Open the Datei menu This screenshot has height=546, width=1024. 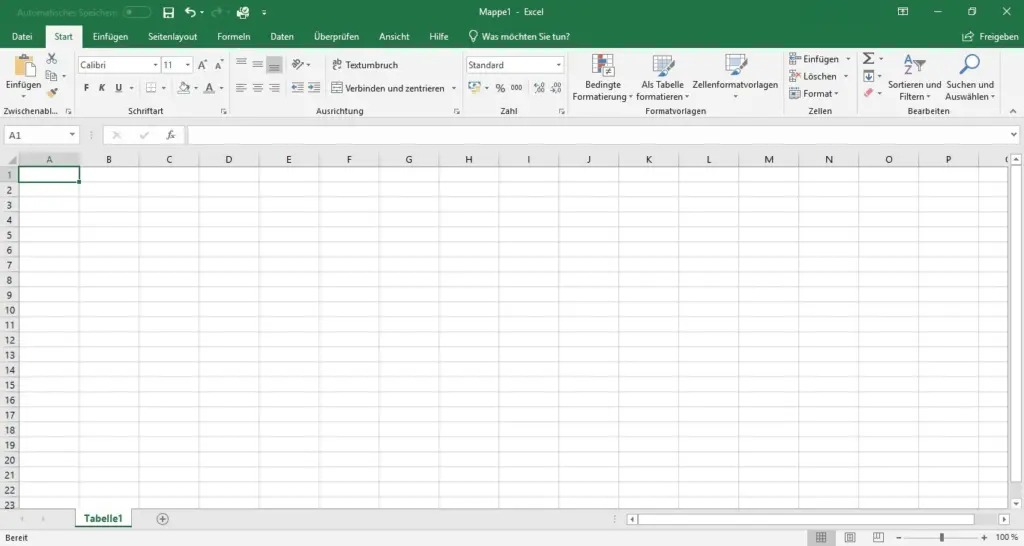click(22, 37)
